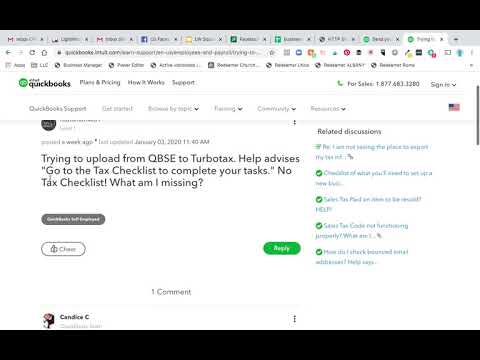
Task: Open the LLC bookmarks folder
Action: pyautogui.click(x=40, y=65)
